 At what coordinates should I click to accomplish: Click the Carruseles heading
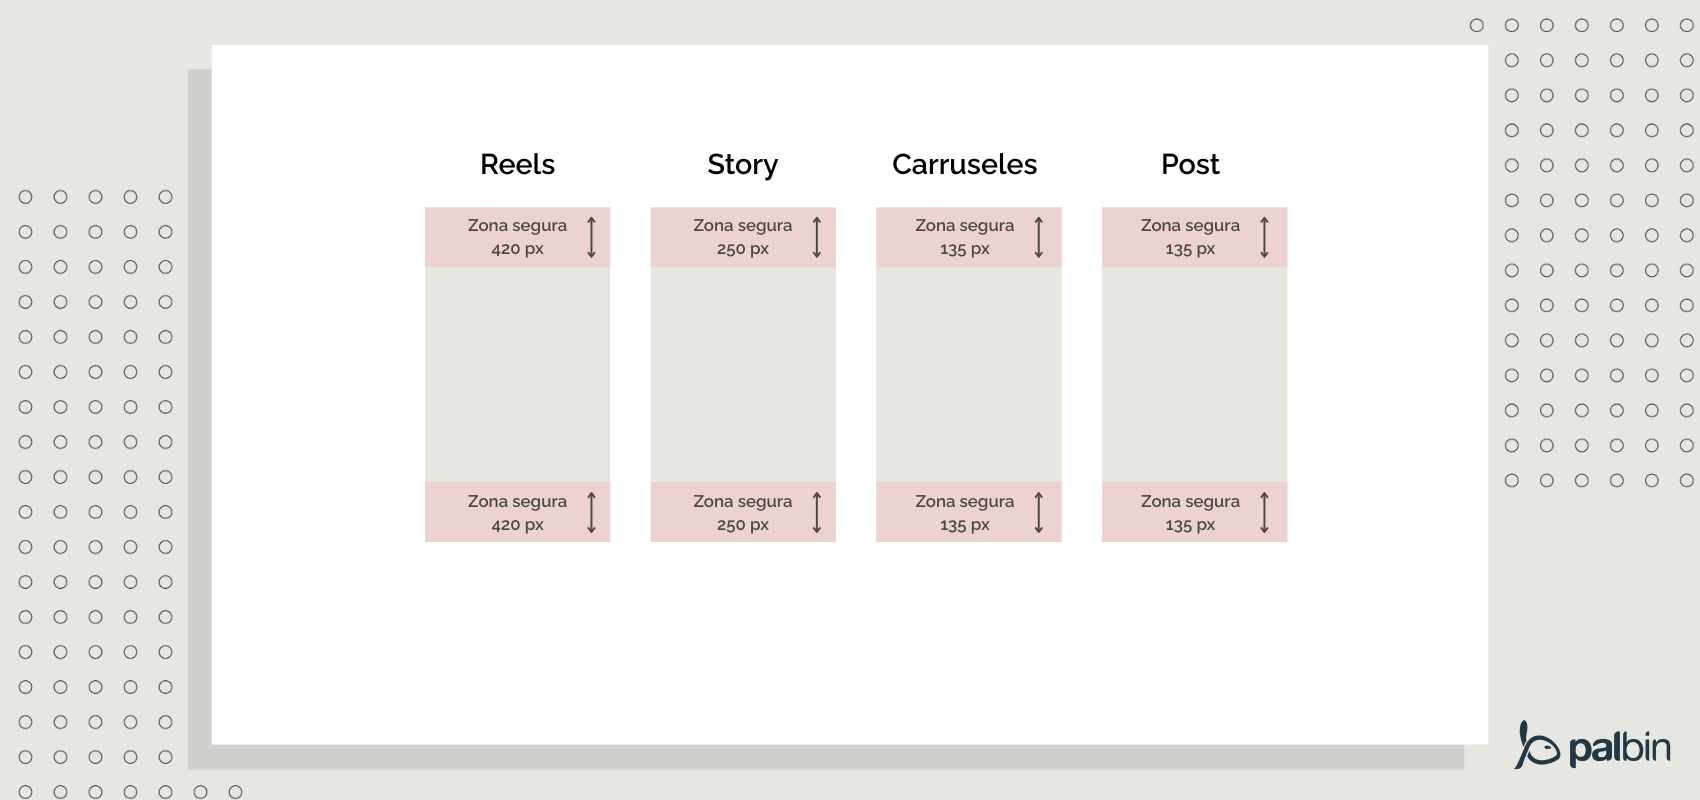[x=964, y=164]
